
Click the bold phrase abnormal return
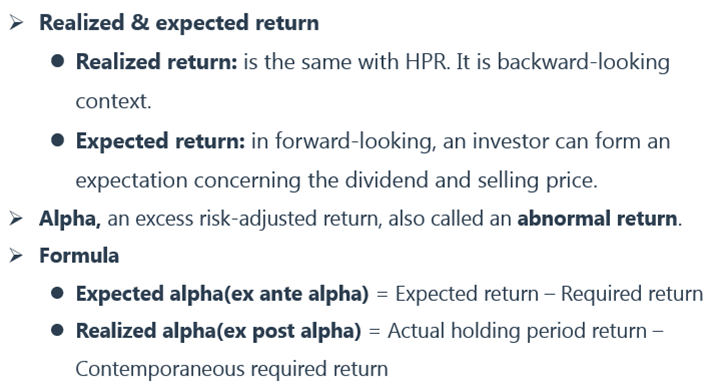(x=597, y=218)
